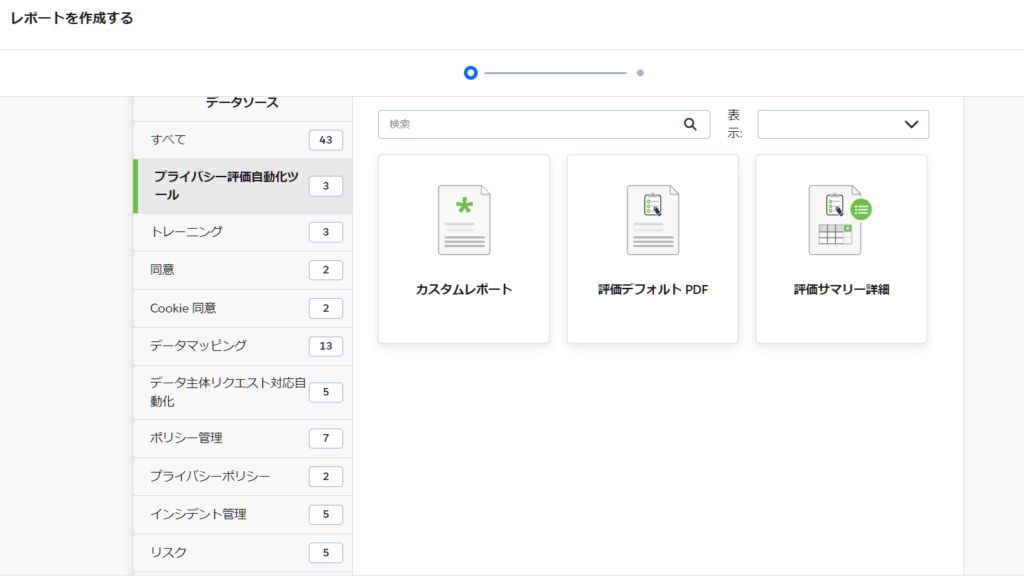Select the カスタムレポート asterisk document icon

464,220
